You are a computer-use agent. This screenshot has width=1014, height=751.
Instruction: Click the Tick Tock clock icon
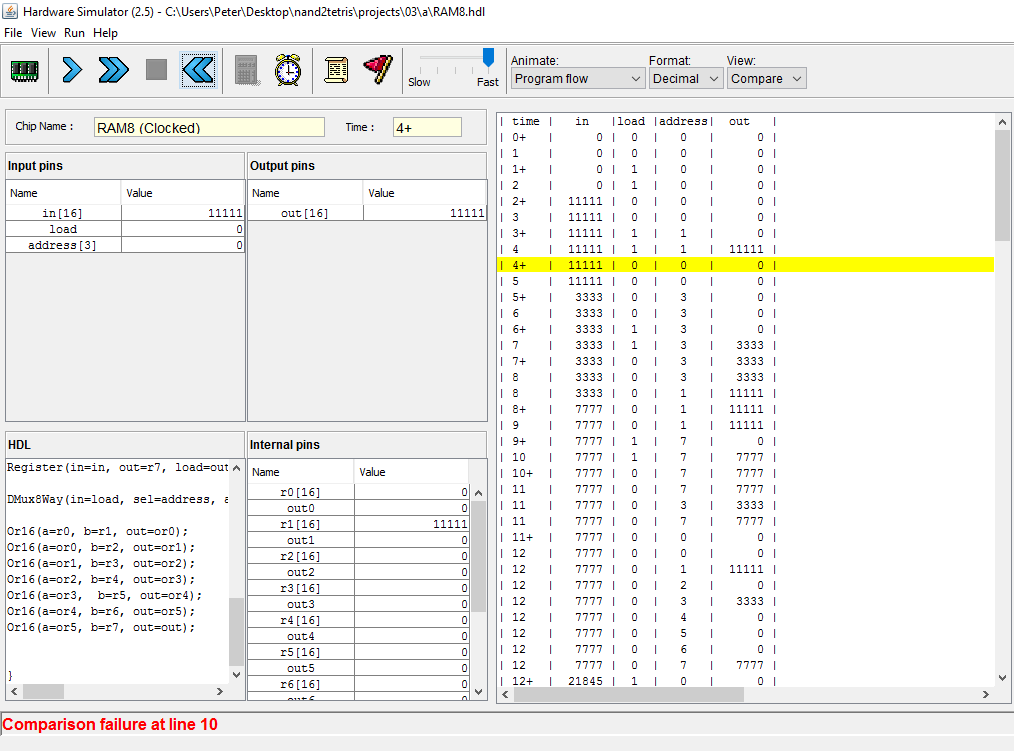(x=288, y=70)
